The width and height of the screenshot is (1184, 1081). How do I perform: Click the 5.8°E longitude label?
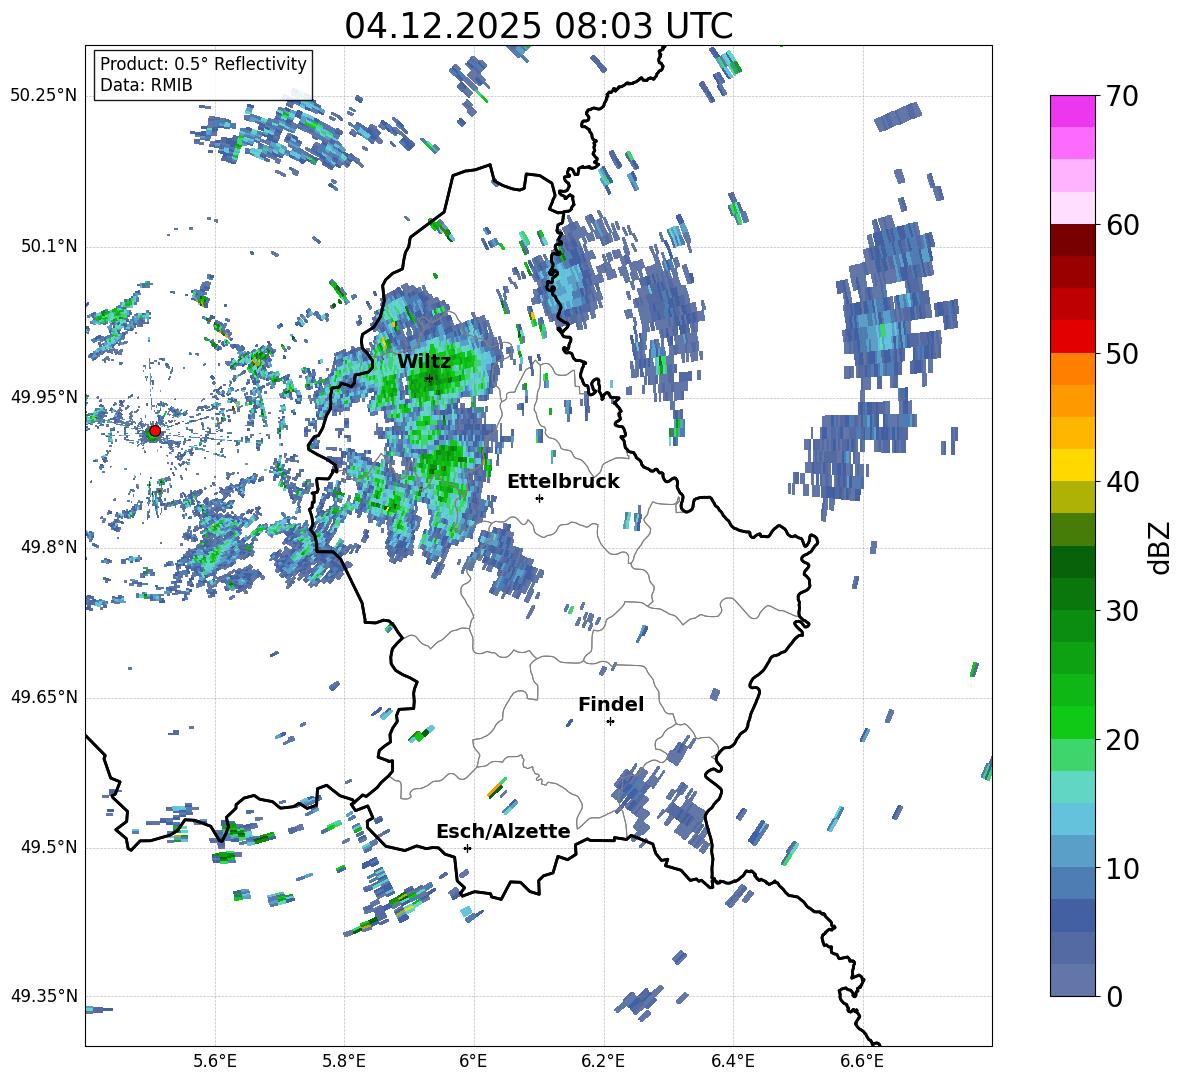pos(344,1061)
